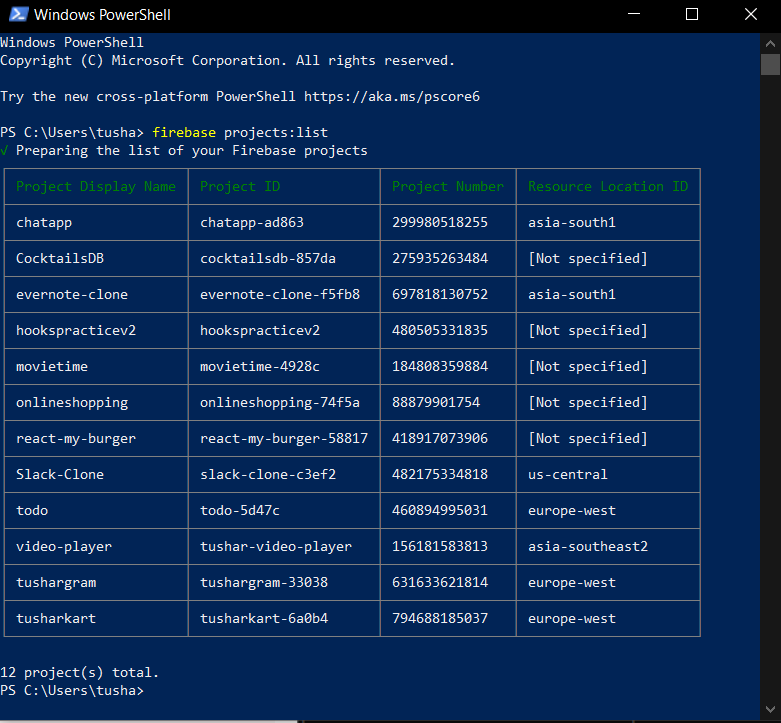Click the 'todo-5d47c' project ID
The image size is (781, 723).
click(x=240, y=510)
